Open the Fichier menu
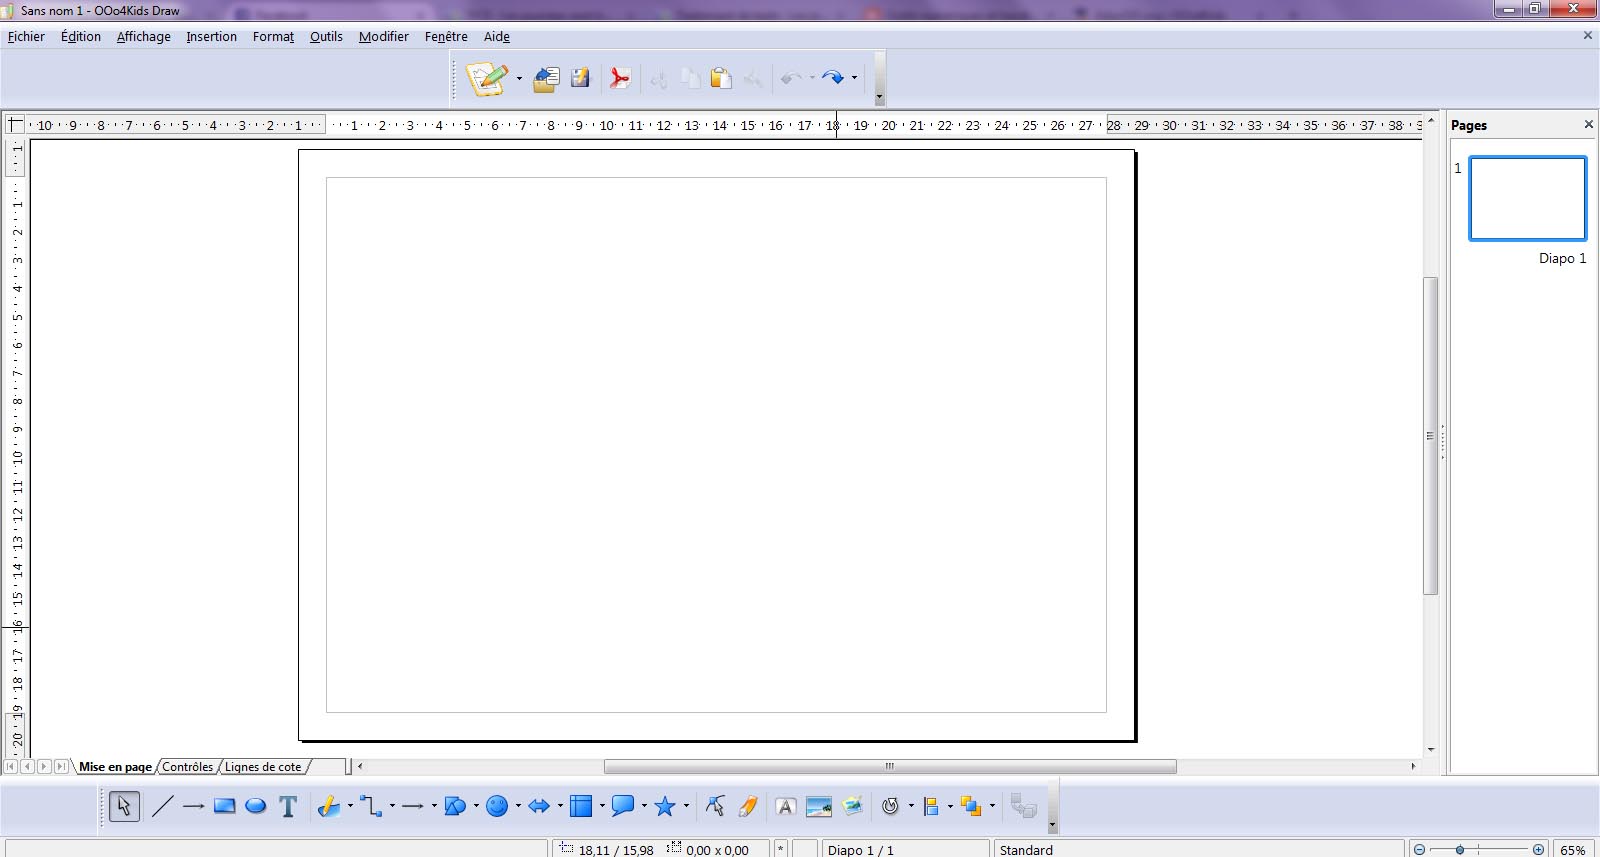1600x857 pixels. point(26,36)
